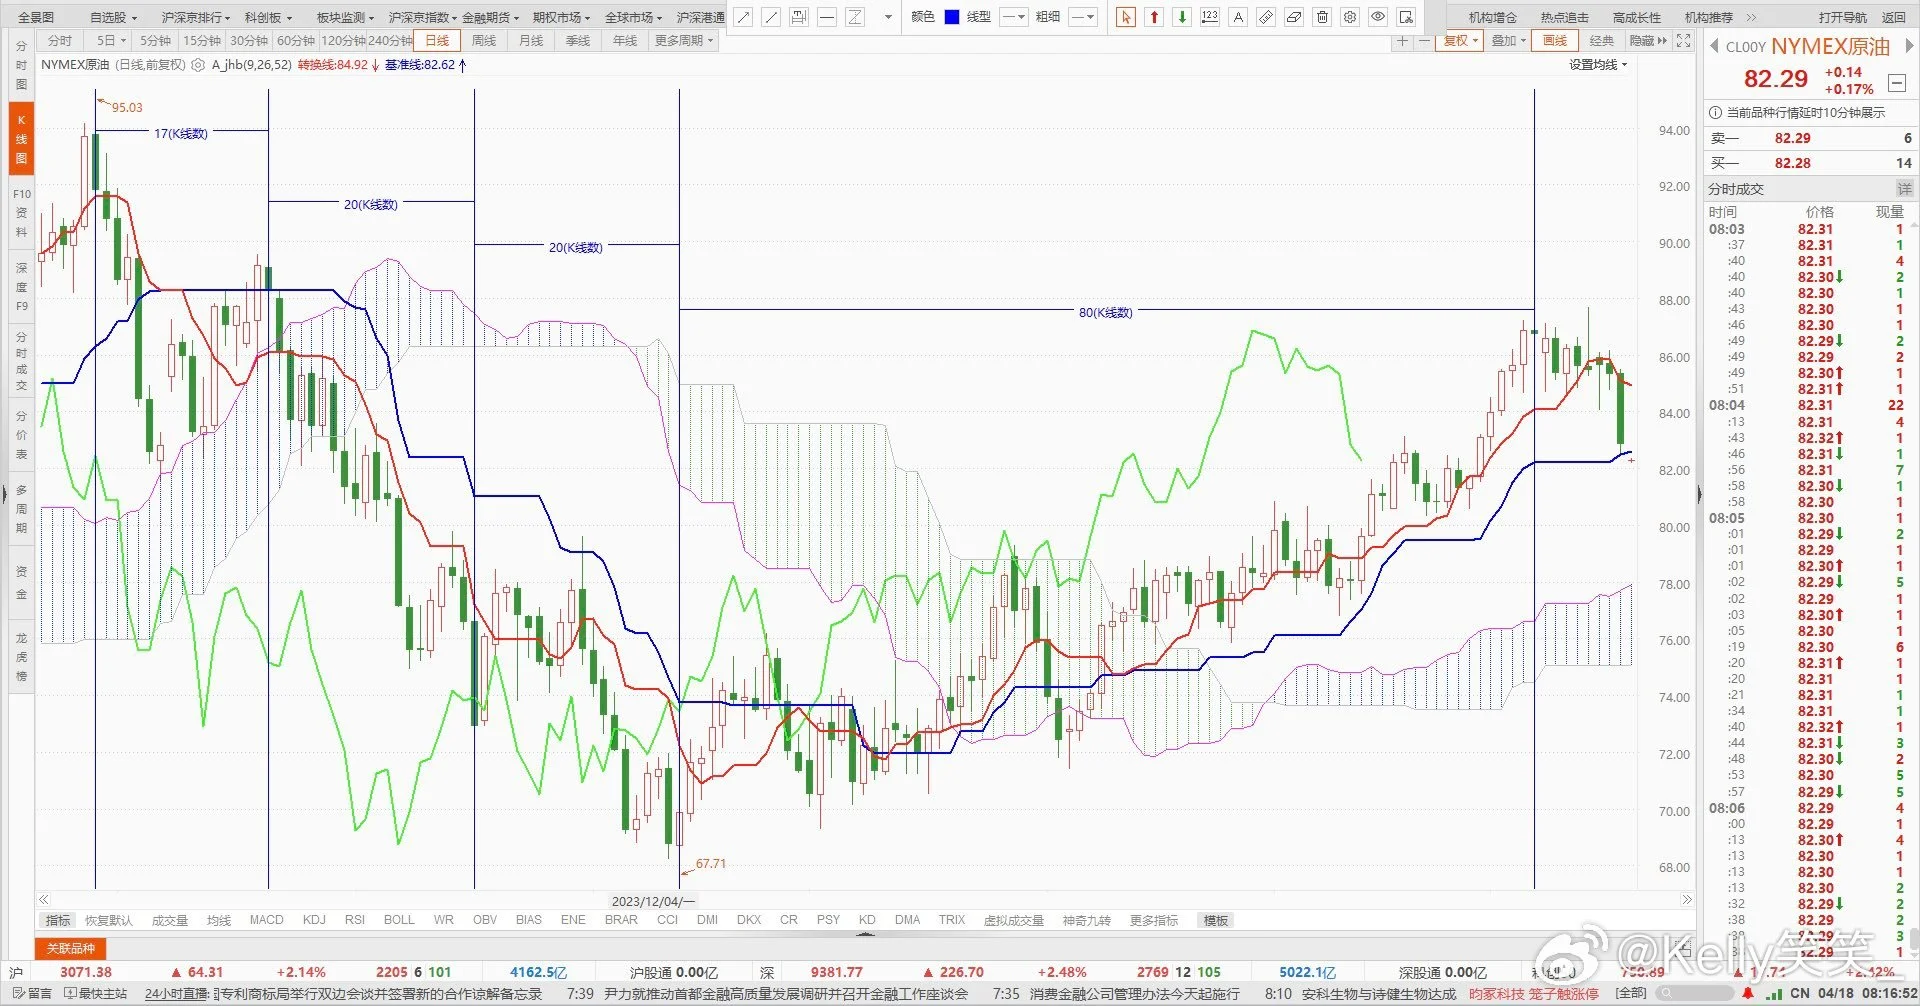
Task: Click the trash can delete-drawings icon
Action: pos(1322,17)
